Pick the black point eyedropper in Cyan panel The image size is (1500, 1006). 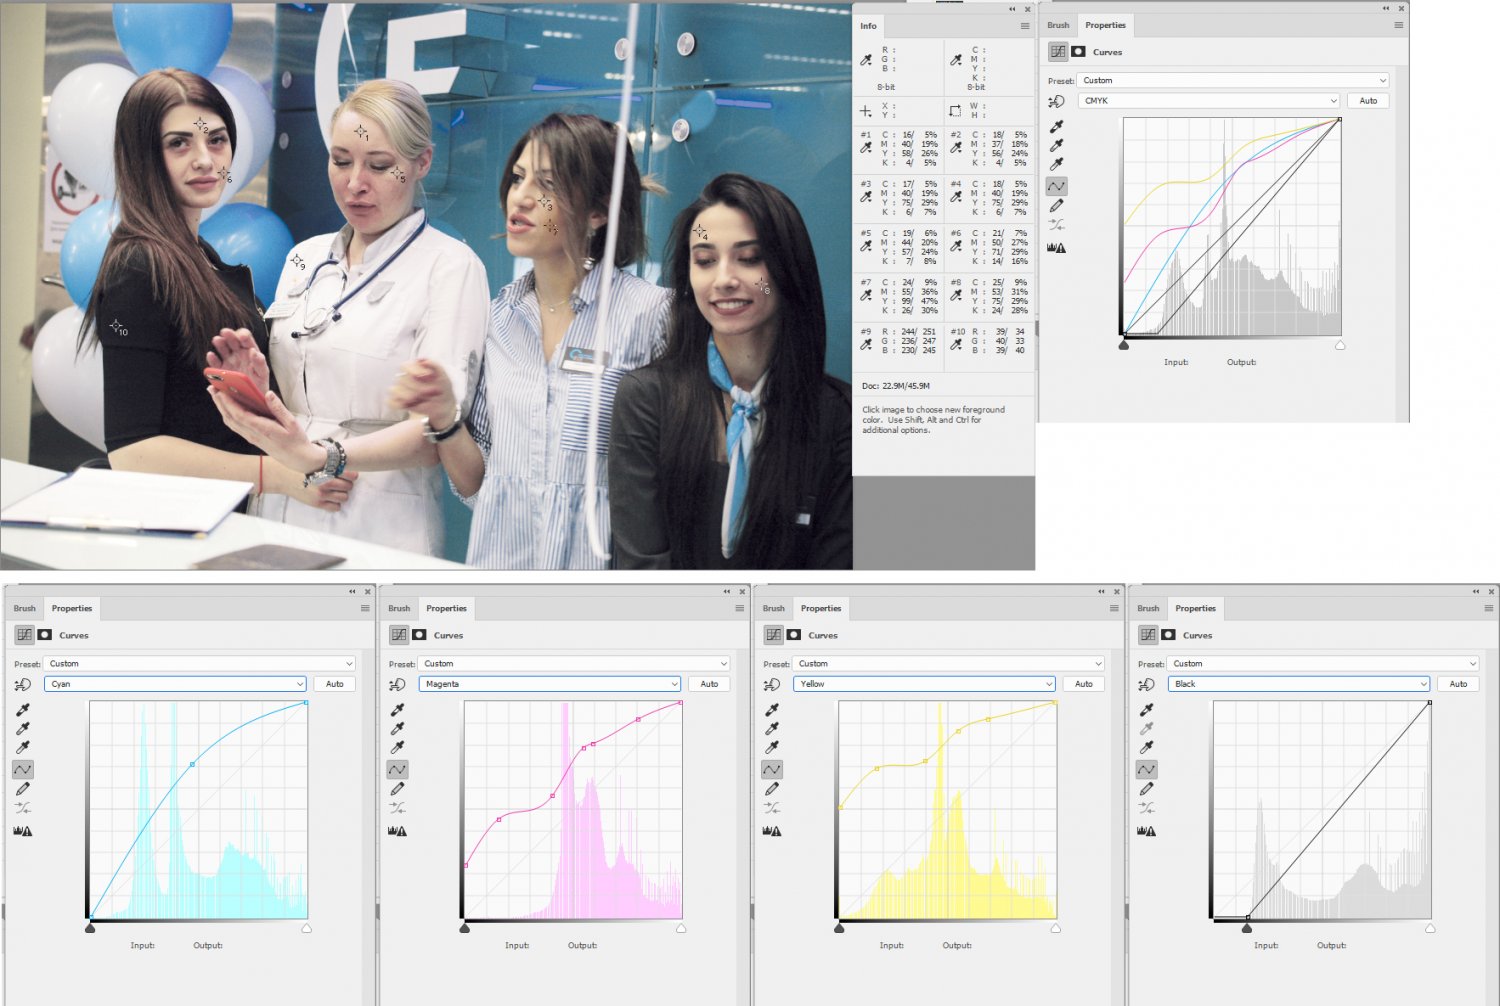23,710
